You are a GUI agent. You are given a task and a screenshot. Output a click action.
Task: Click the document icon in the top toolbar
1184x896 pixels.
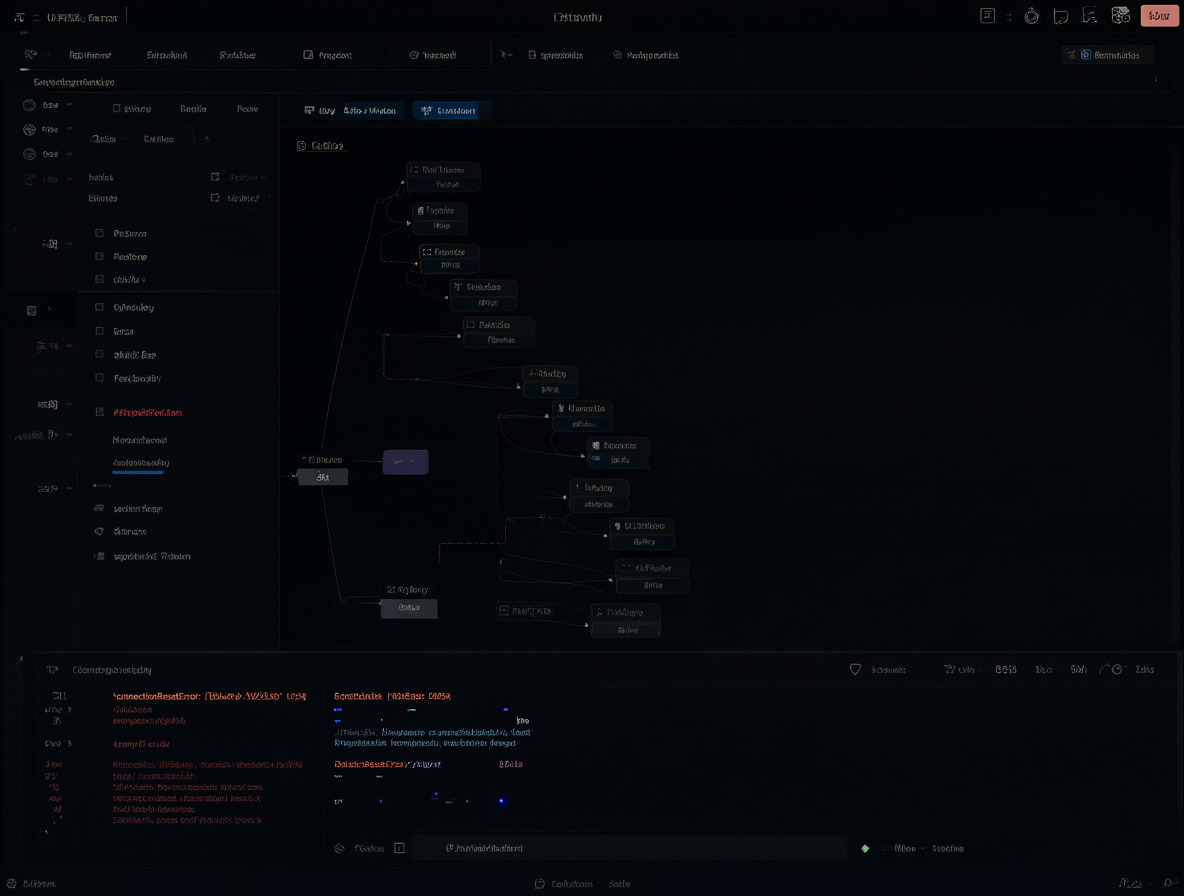532,55
